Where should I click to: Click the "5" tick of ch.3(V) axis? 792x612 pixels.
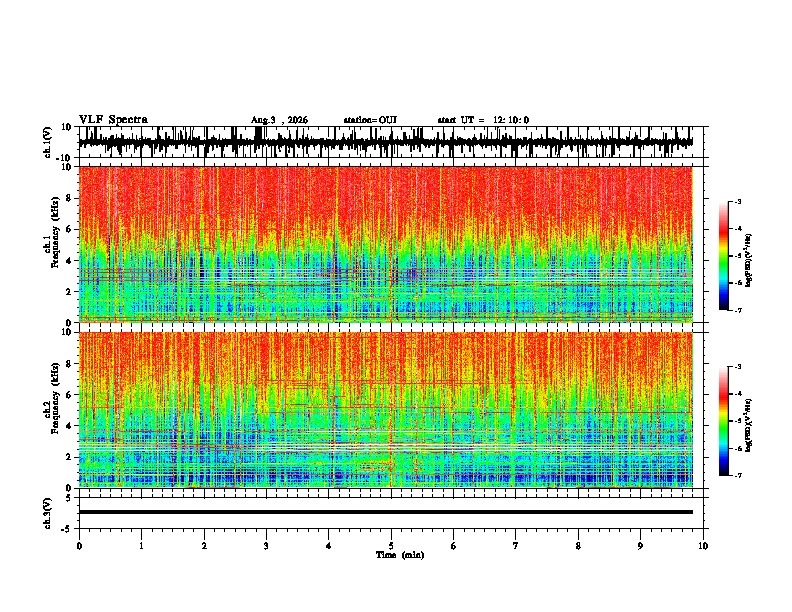(69, 497)
